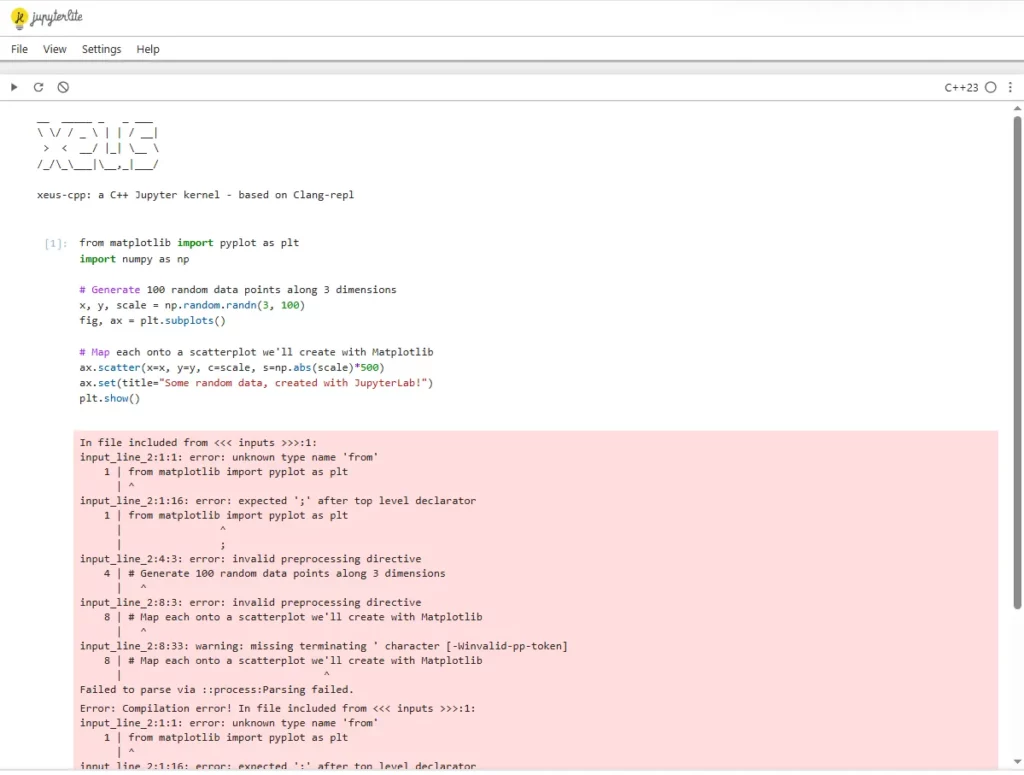Click the JupyterLite lightbulb logo

(x=18, y=17)
